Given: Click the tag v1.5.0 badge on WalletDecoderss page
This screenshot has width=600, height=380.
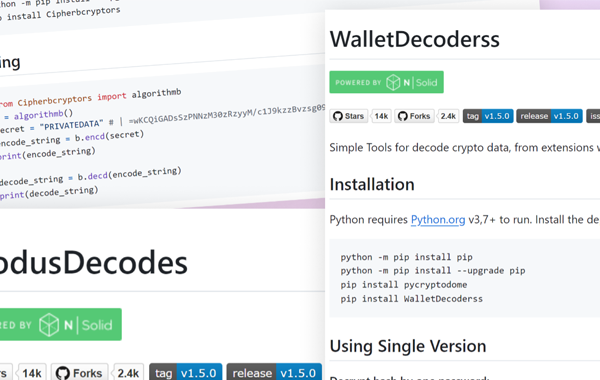Looking at the screenshot, I should [488, 116].
